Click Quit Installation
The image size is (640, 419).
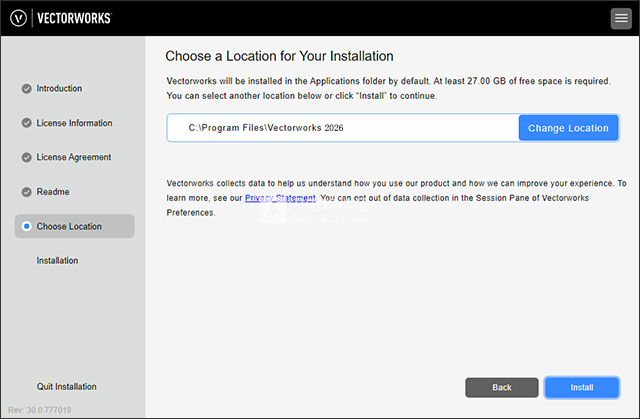[67, 386]
